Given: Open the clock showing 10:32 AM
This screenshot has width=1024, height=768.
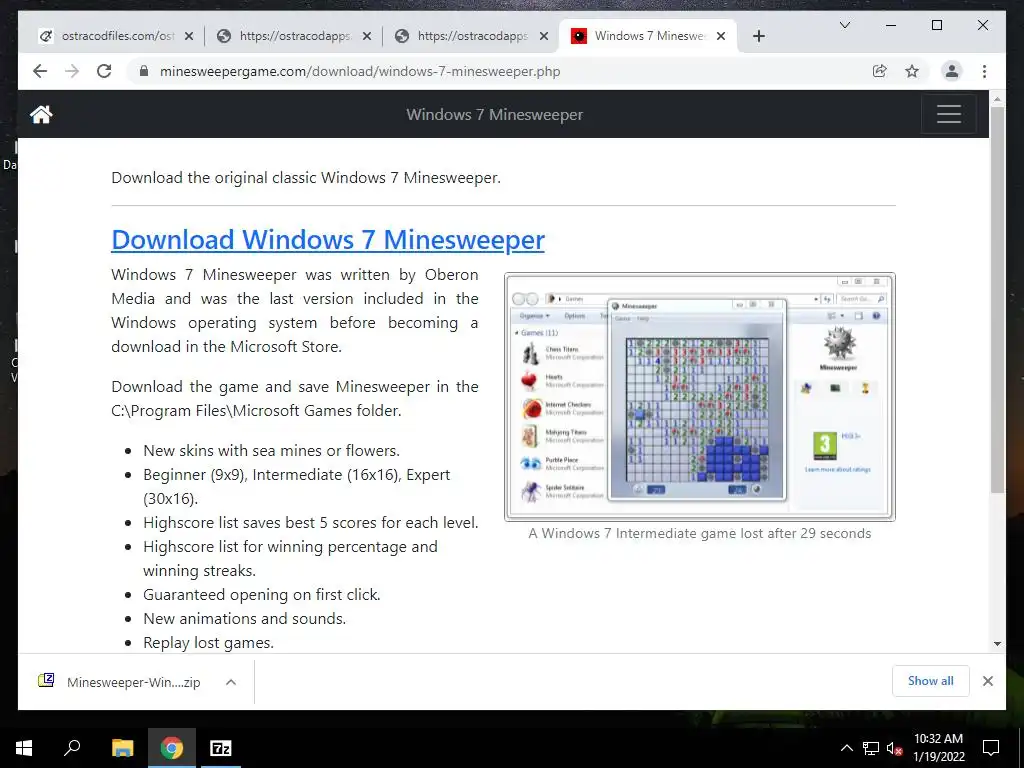Looking at the screenshot, I should (x=938, y=748).
